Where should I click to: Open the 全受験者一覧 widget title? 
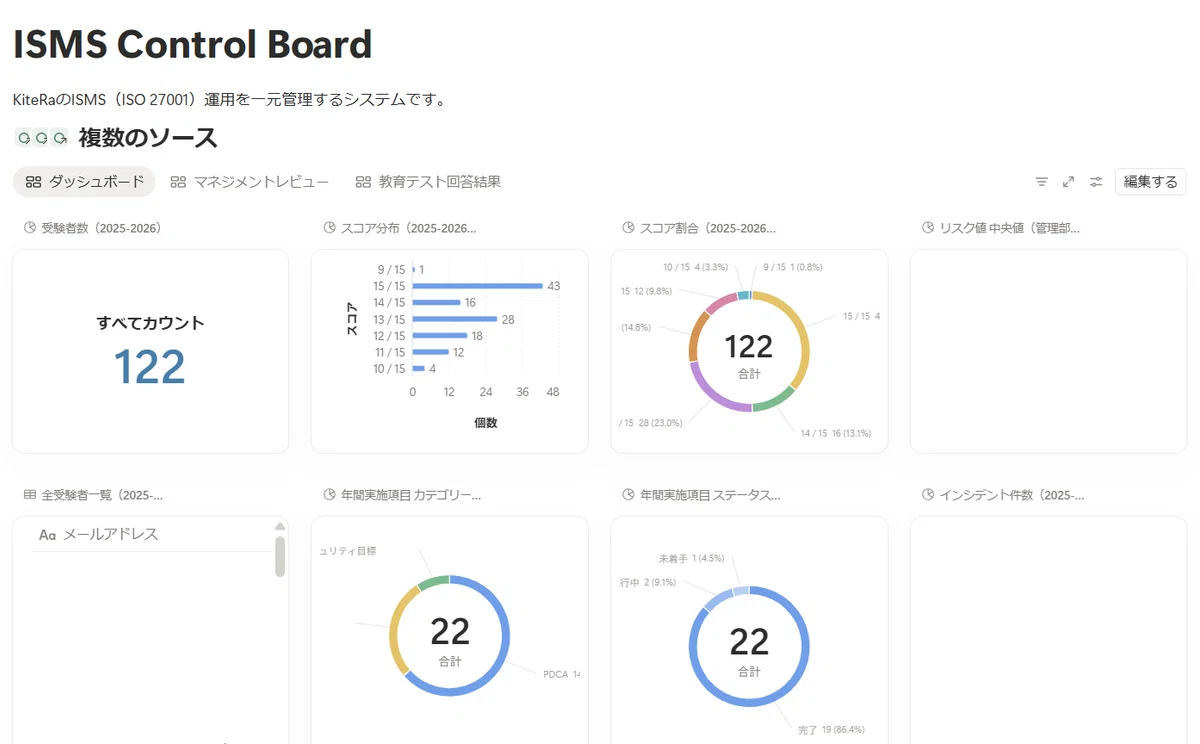tap(103, 495)
